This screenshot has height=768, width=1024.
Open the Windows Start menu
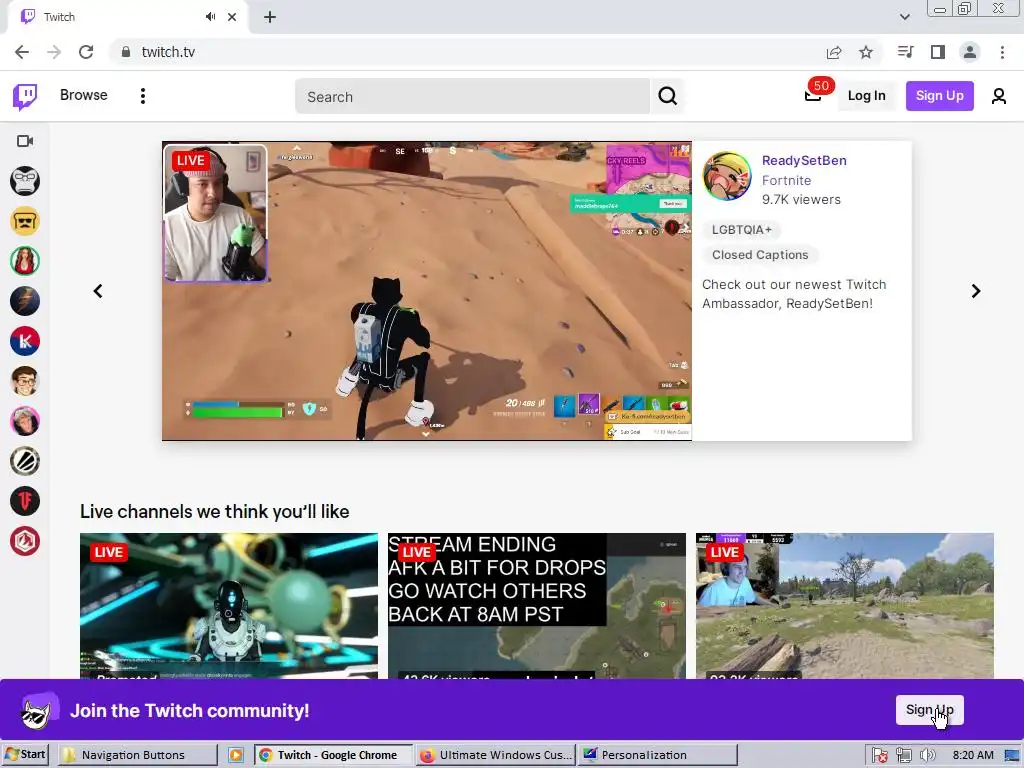(x=25, y=755)
